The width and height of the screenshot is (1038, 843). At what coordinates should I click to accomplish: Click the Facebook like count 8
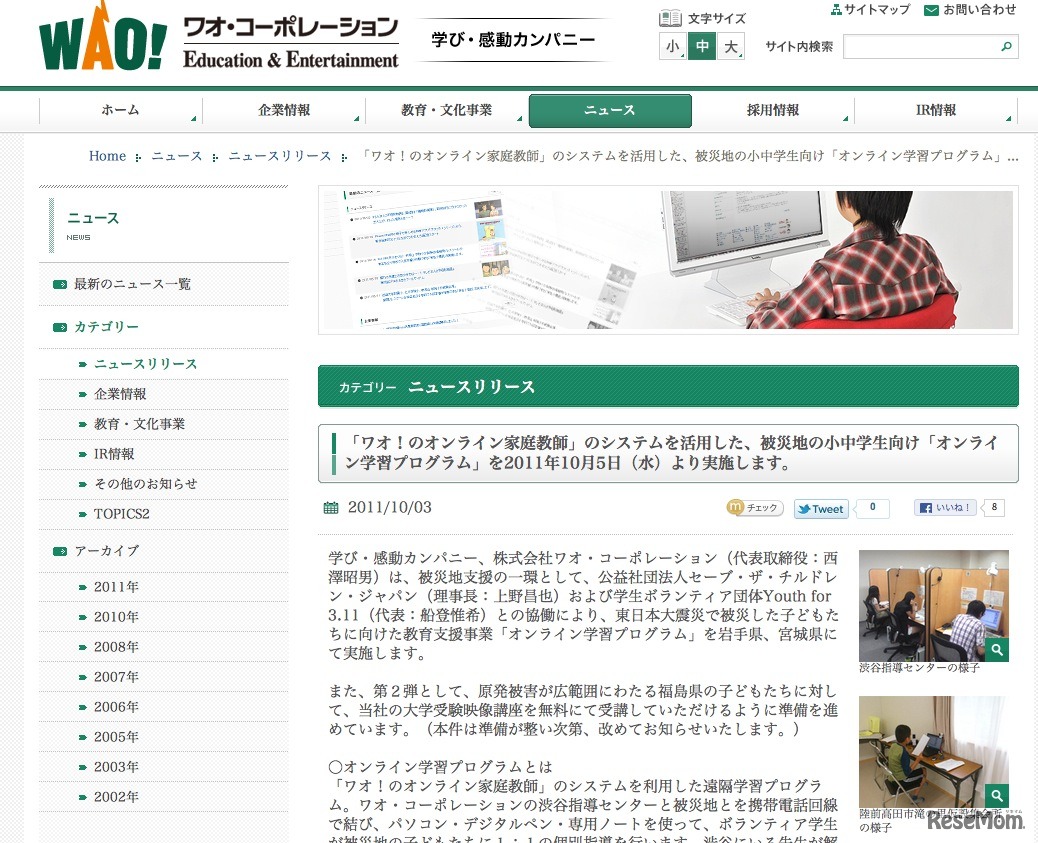coord(994,508)
